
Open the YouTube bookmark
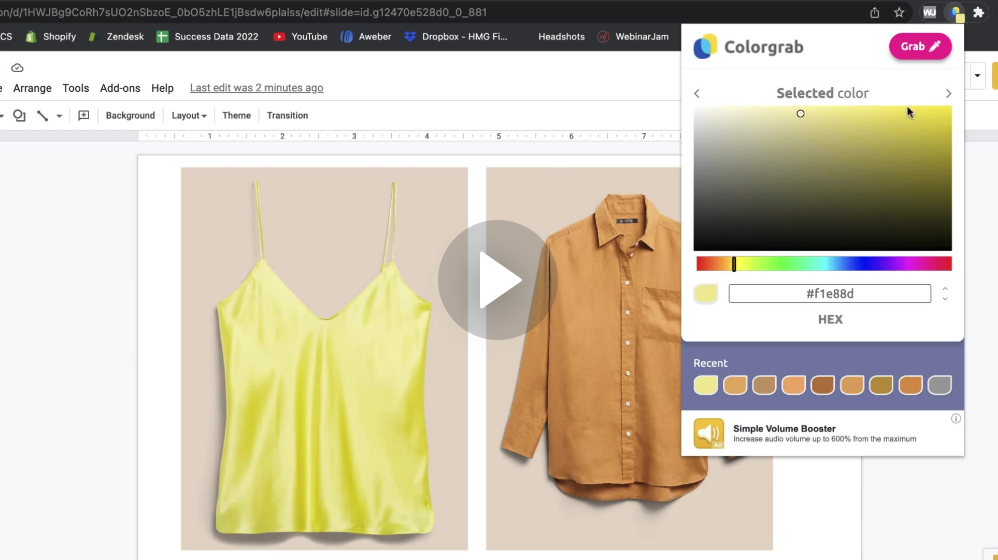(300, 37)
